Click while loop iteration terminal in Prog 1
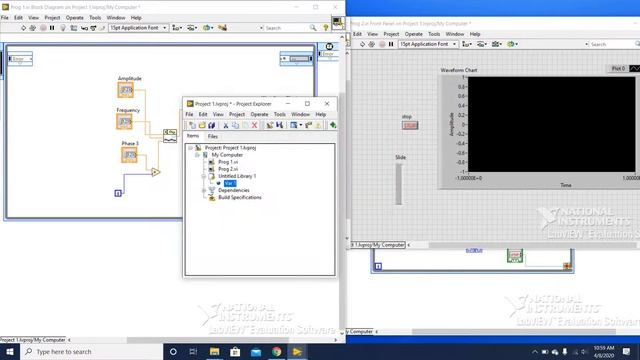 coord(118,193)
